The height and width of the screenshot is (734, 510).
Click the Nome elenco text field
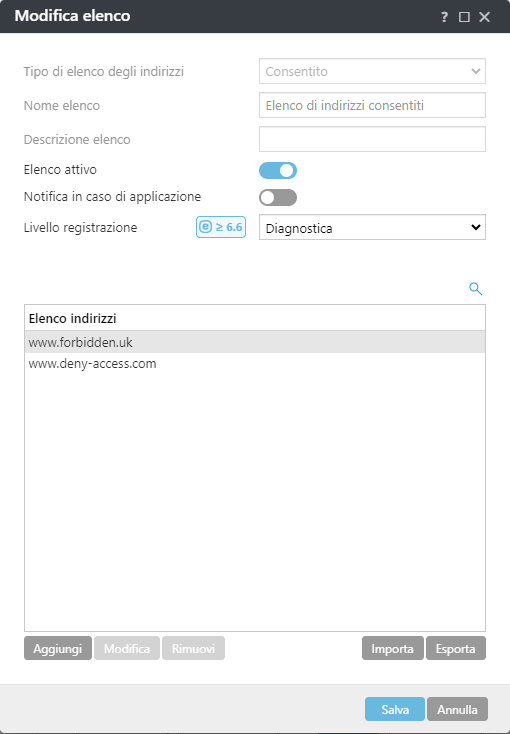(x=372, y=105)
